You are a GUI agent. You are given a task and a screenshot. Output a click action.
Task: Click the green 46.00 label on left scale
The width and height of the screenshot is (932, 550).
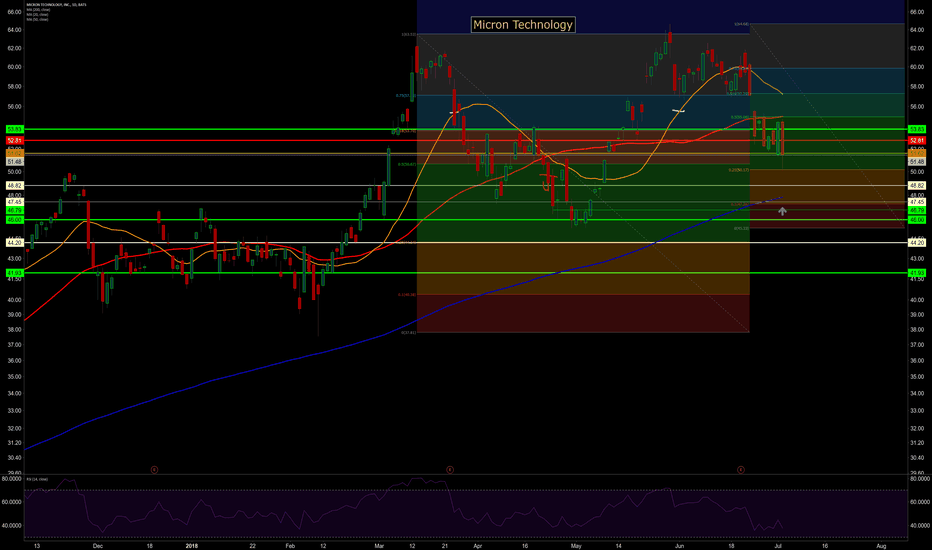(14, 220)
